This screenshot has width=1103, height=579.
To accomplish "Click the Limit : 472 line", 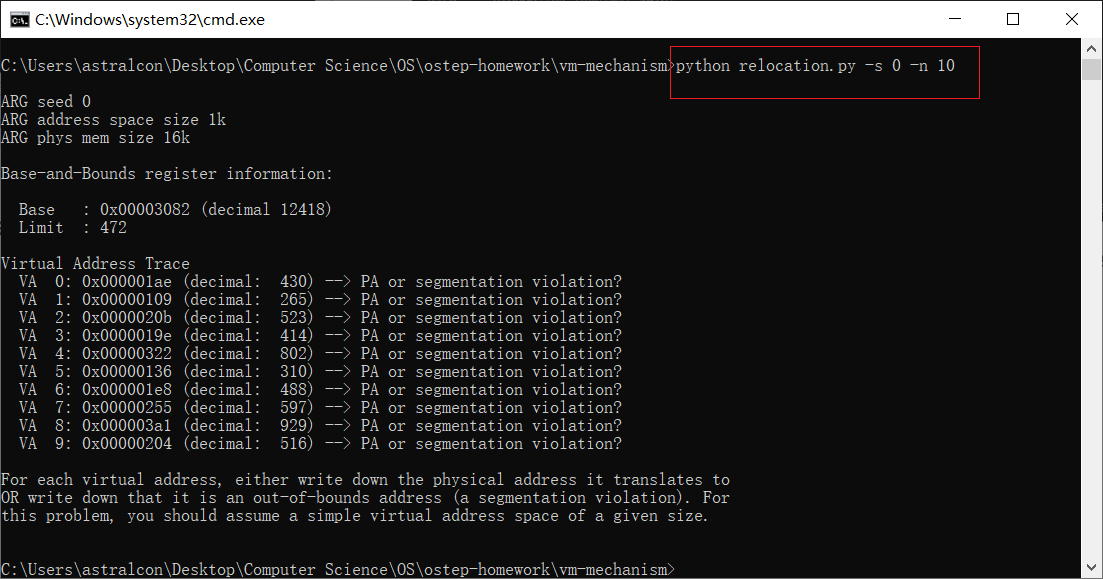I will 72,228.
